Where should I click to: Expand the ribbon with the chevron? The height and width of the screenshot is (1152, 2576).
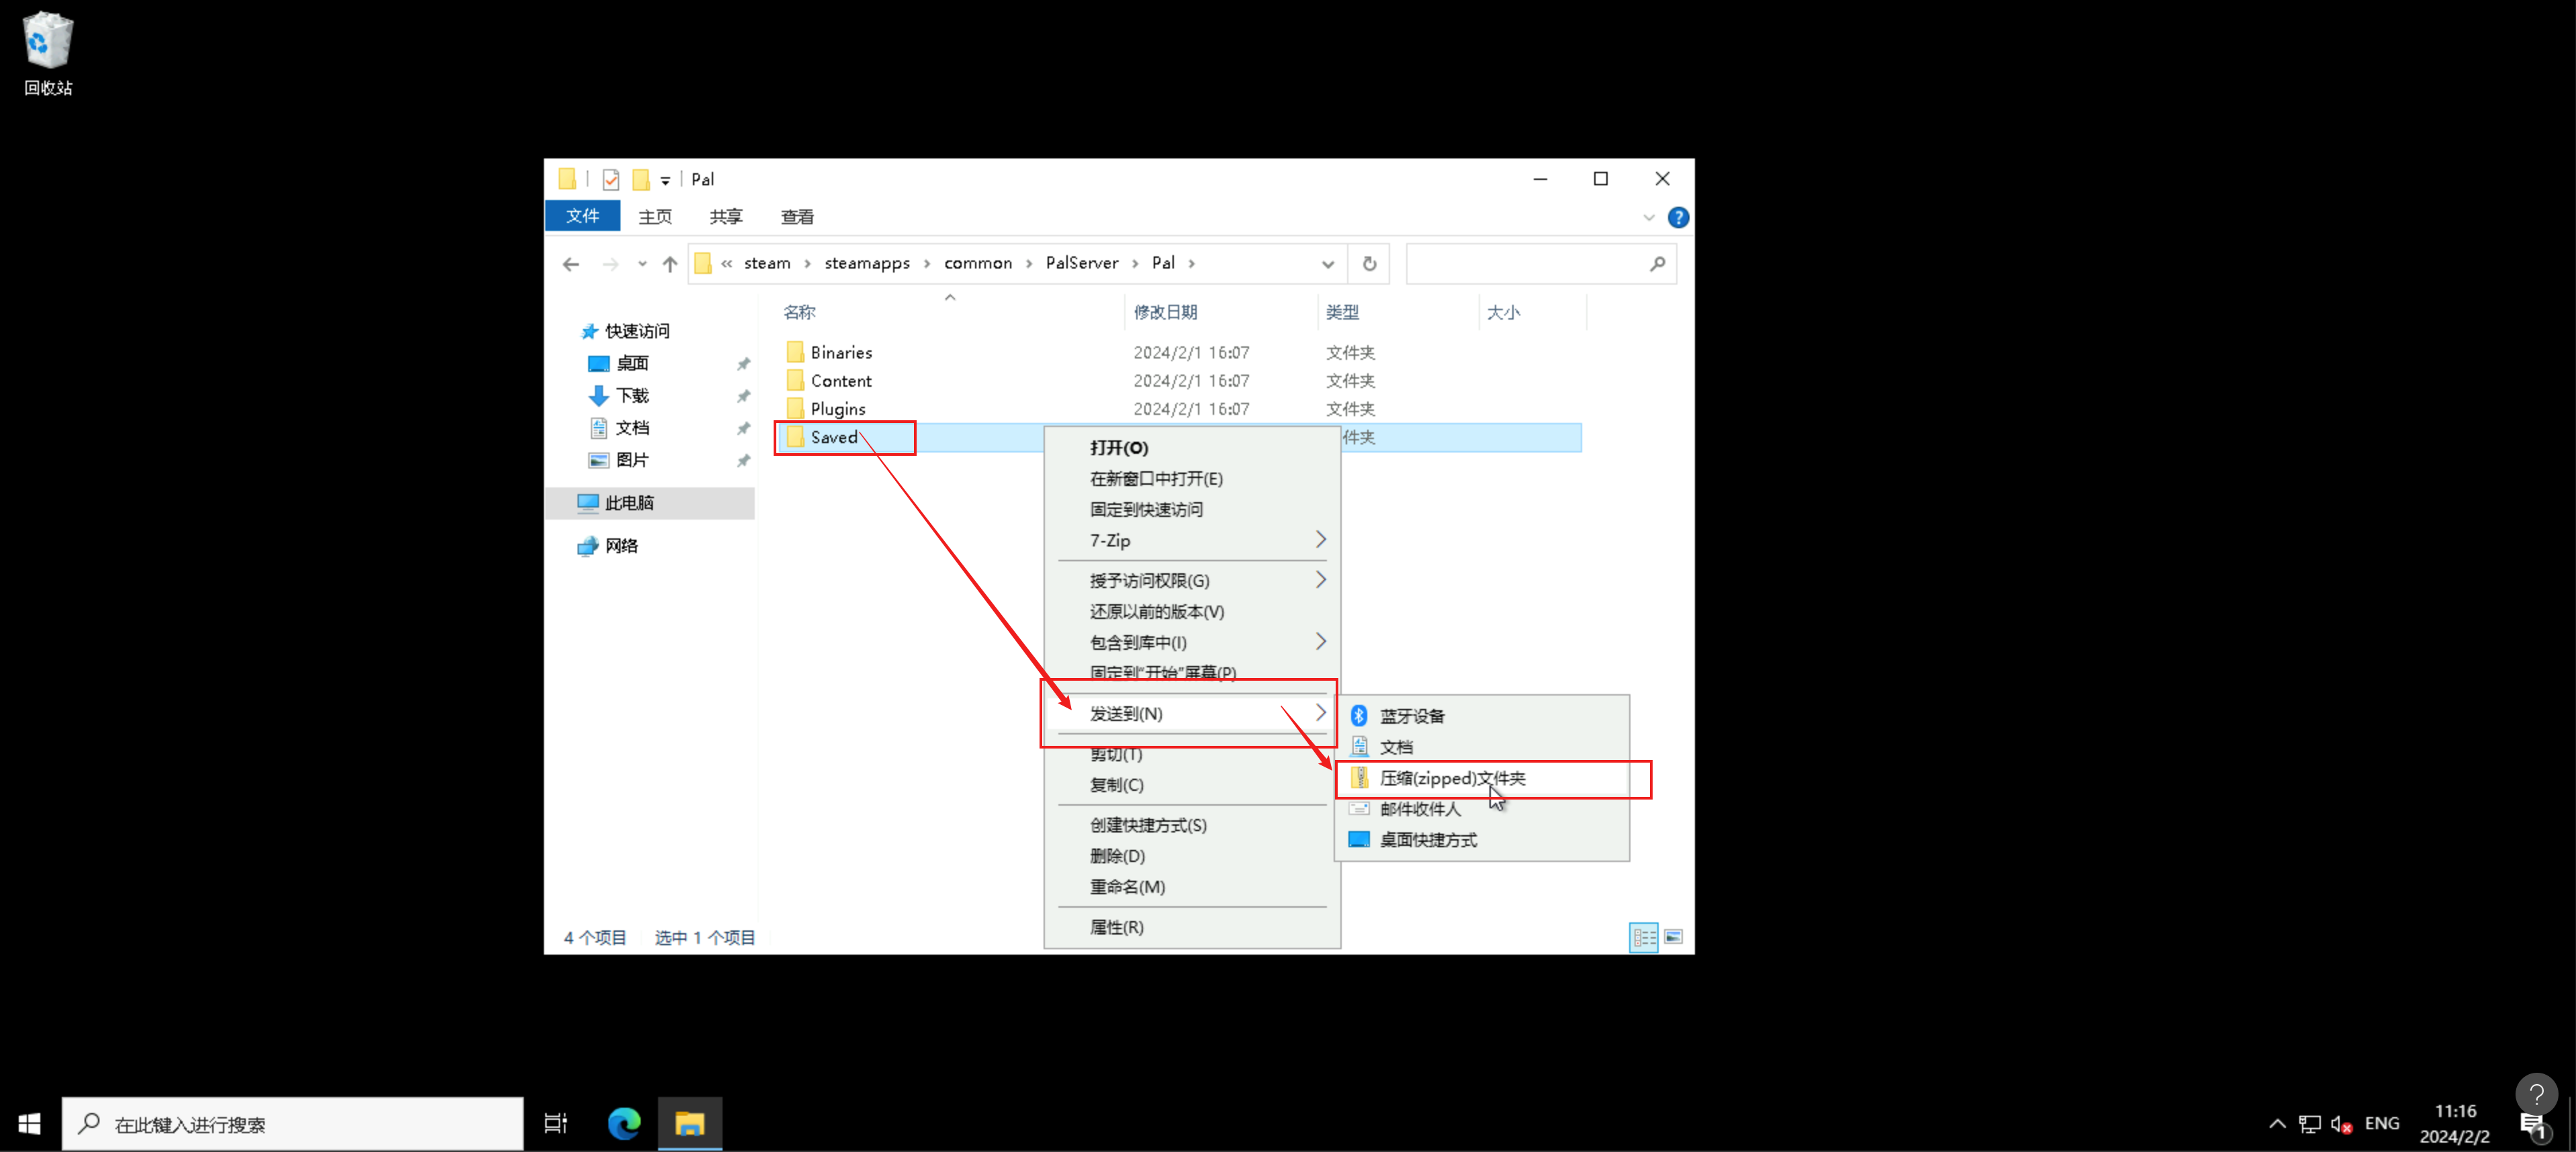tap(1648, 217)
